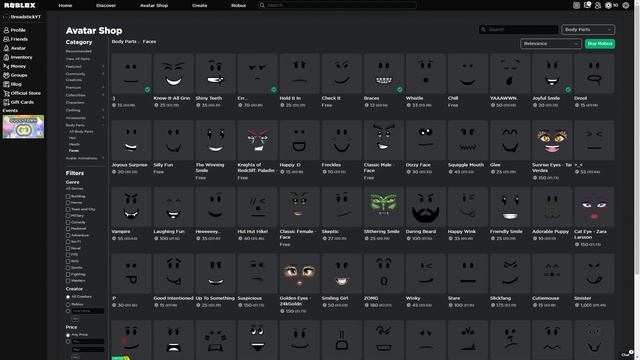
Task: Open the Gift Cards sidebar icon
Action: [x=6, y=102]
